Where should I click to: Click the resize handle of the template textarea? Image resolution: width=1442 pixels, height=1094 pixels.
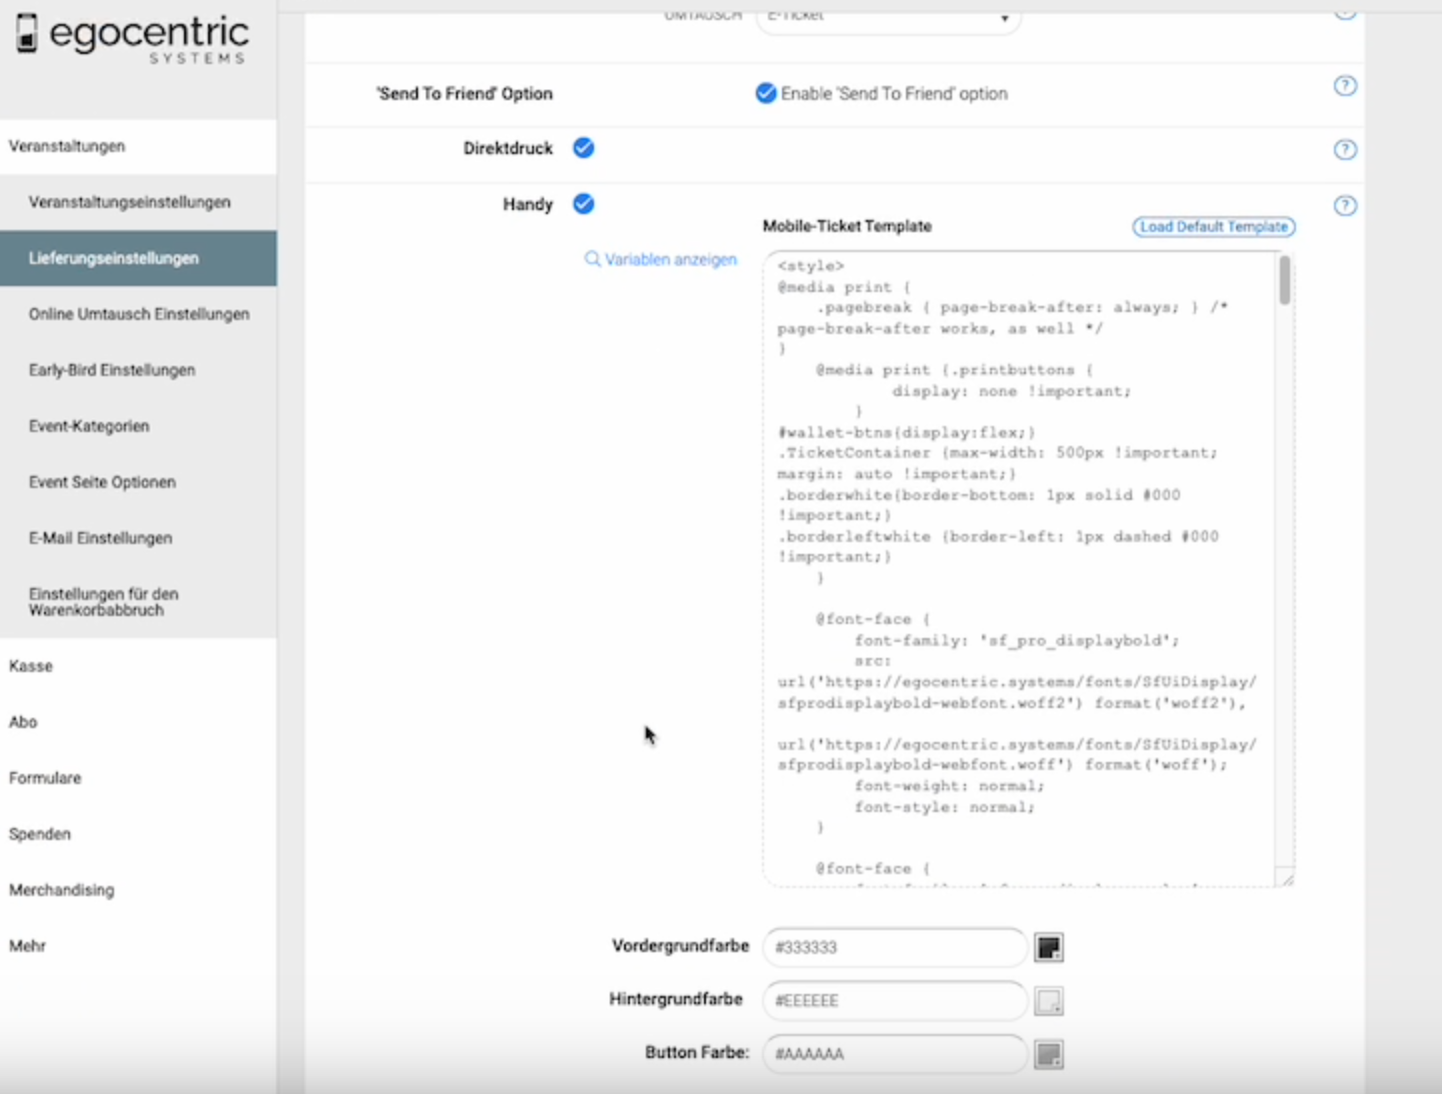click(x=1286, y=879)
